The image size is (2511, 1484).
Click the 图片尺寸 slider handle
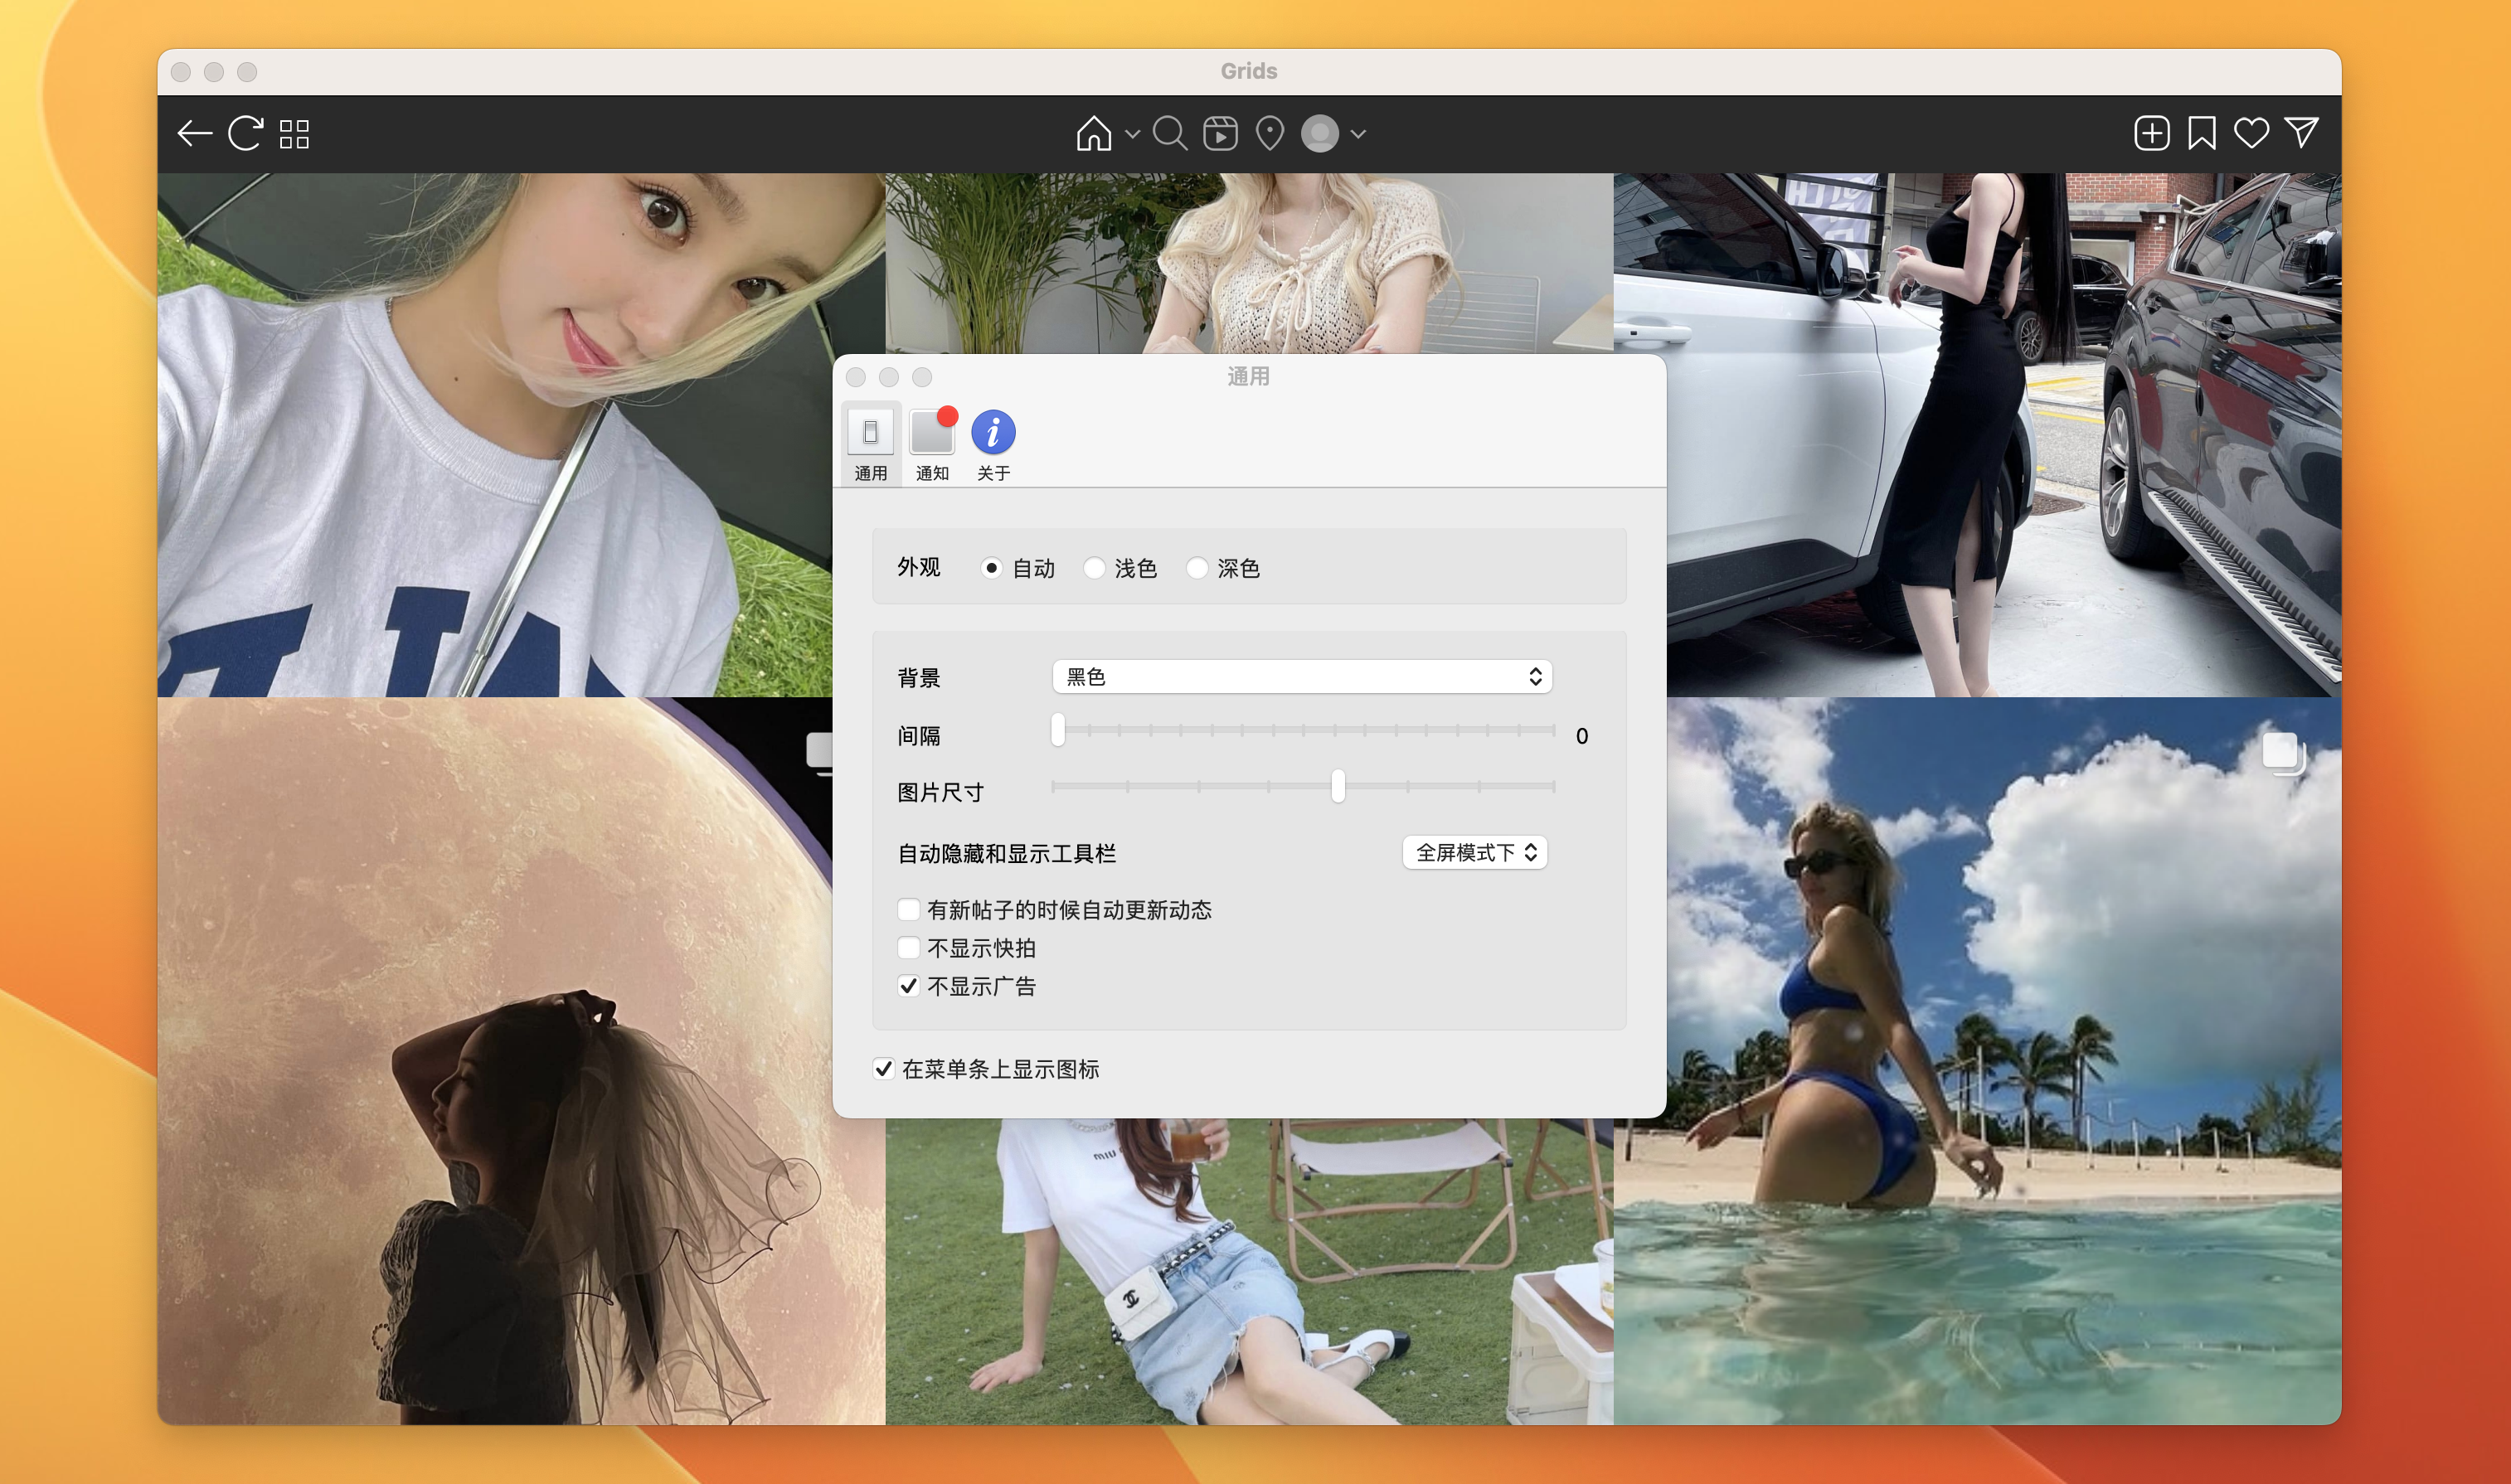click(x=1338, y=787)
